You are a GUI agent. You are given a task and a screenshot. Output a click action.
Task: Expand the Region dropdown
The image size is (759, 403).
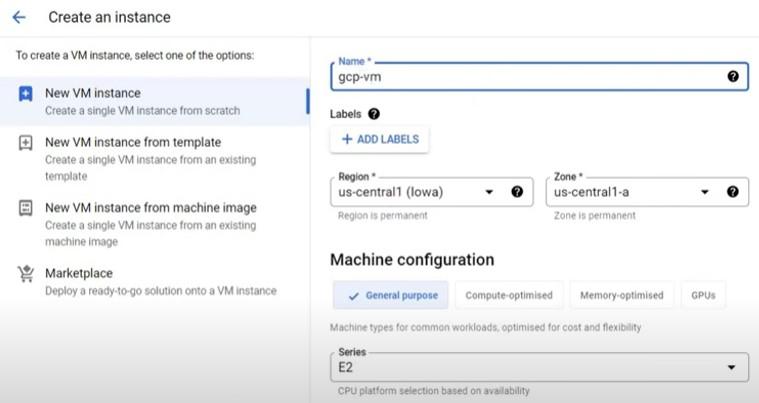pyautogui.click(x=490, y=192)
